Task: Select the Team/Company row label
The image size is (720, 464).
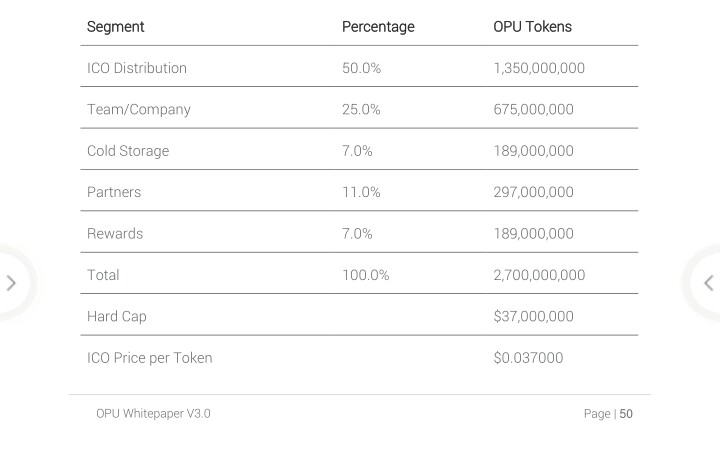Action: point(138,109)
